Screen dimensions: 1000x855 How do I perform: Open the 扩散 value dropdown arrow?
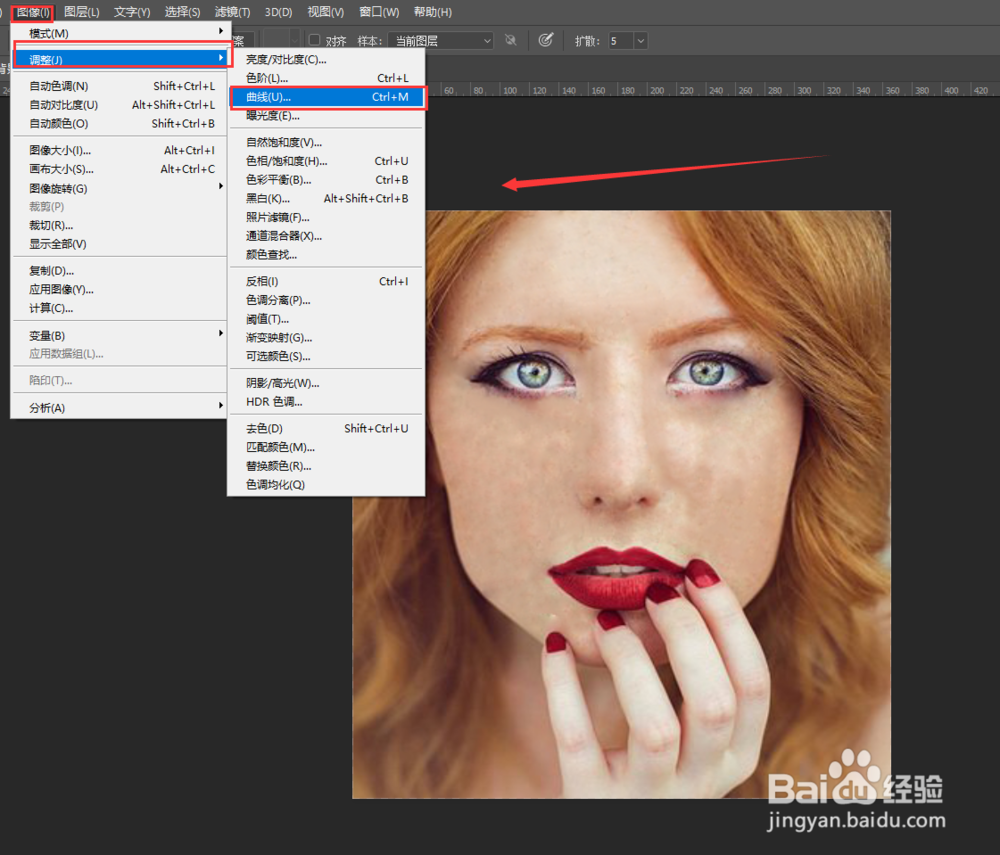pyautogui.click(x=641, y=41)
